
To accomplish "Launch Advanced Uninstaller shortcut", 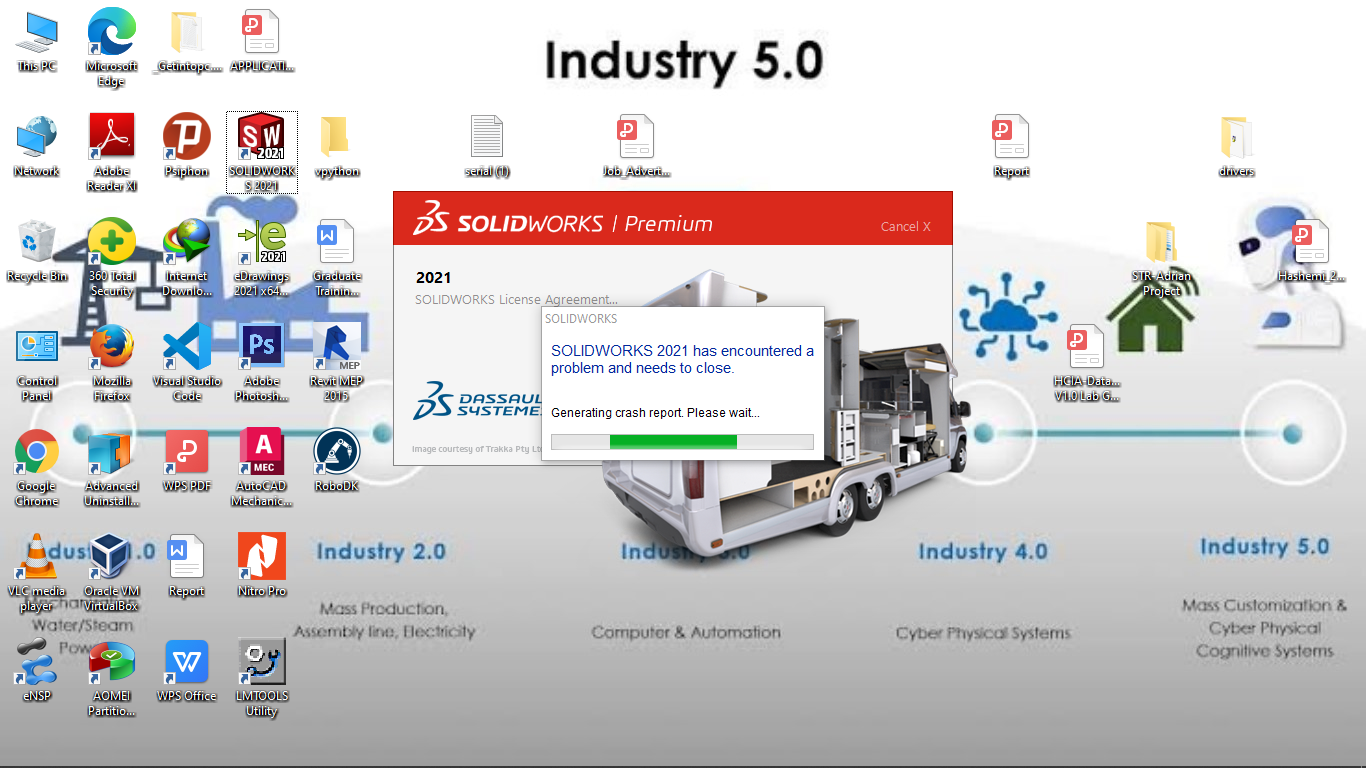I will pos(111,467).
